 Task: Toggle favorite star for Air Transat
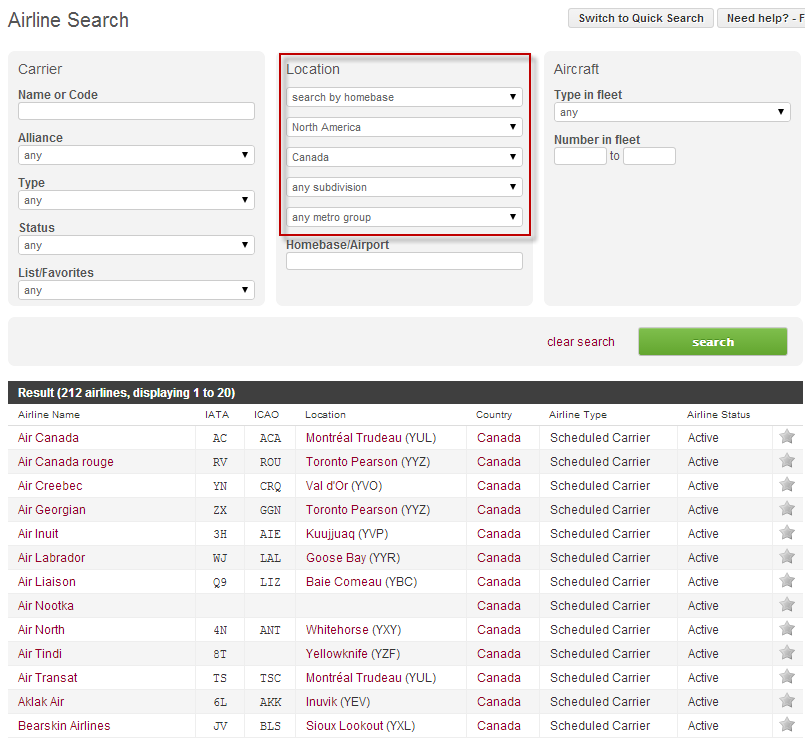click(787, 677)
